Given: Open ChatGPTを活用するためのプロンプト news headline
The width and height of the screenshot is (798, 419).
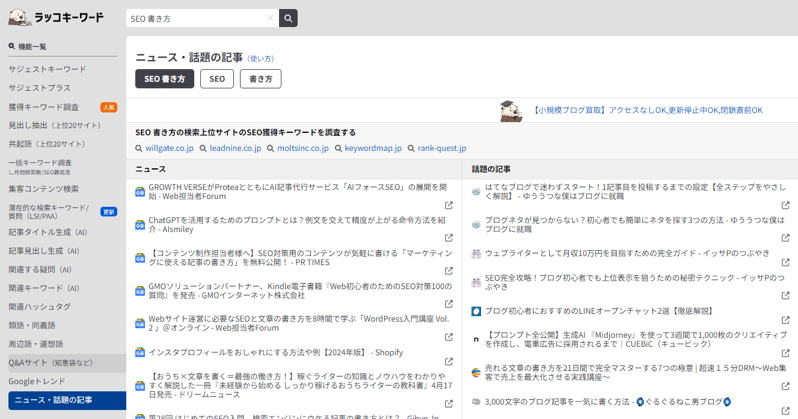Looking at the screenshot, I should tap(297, 225).
